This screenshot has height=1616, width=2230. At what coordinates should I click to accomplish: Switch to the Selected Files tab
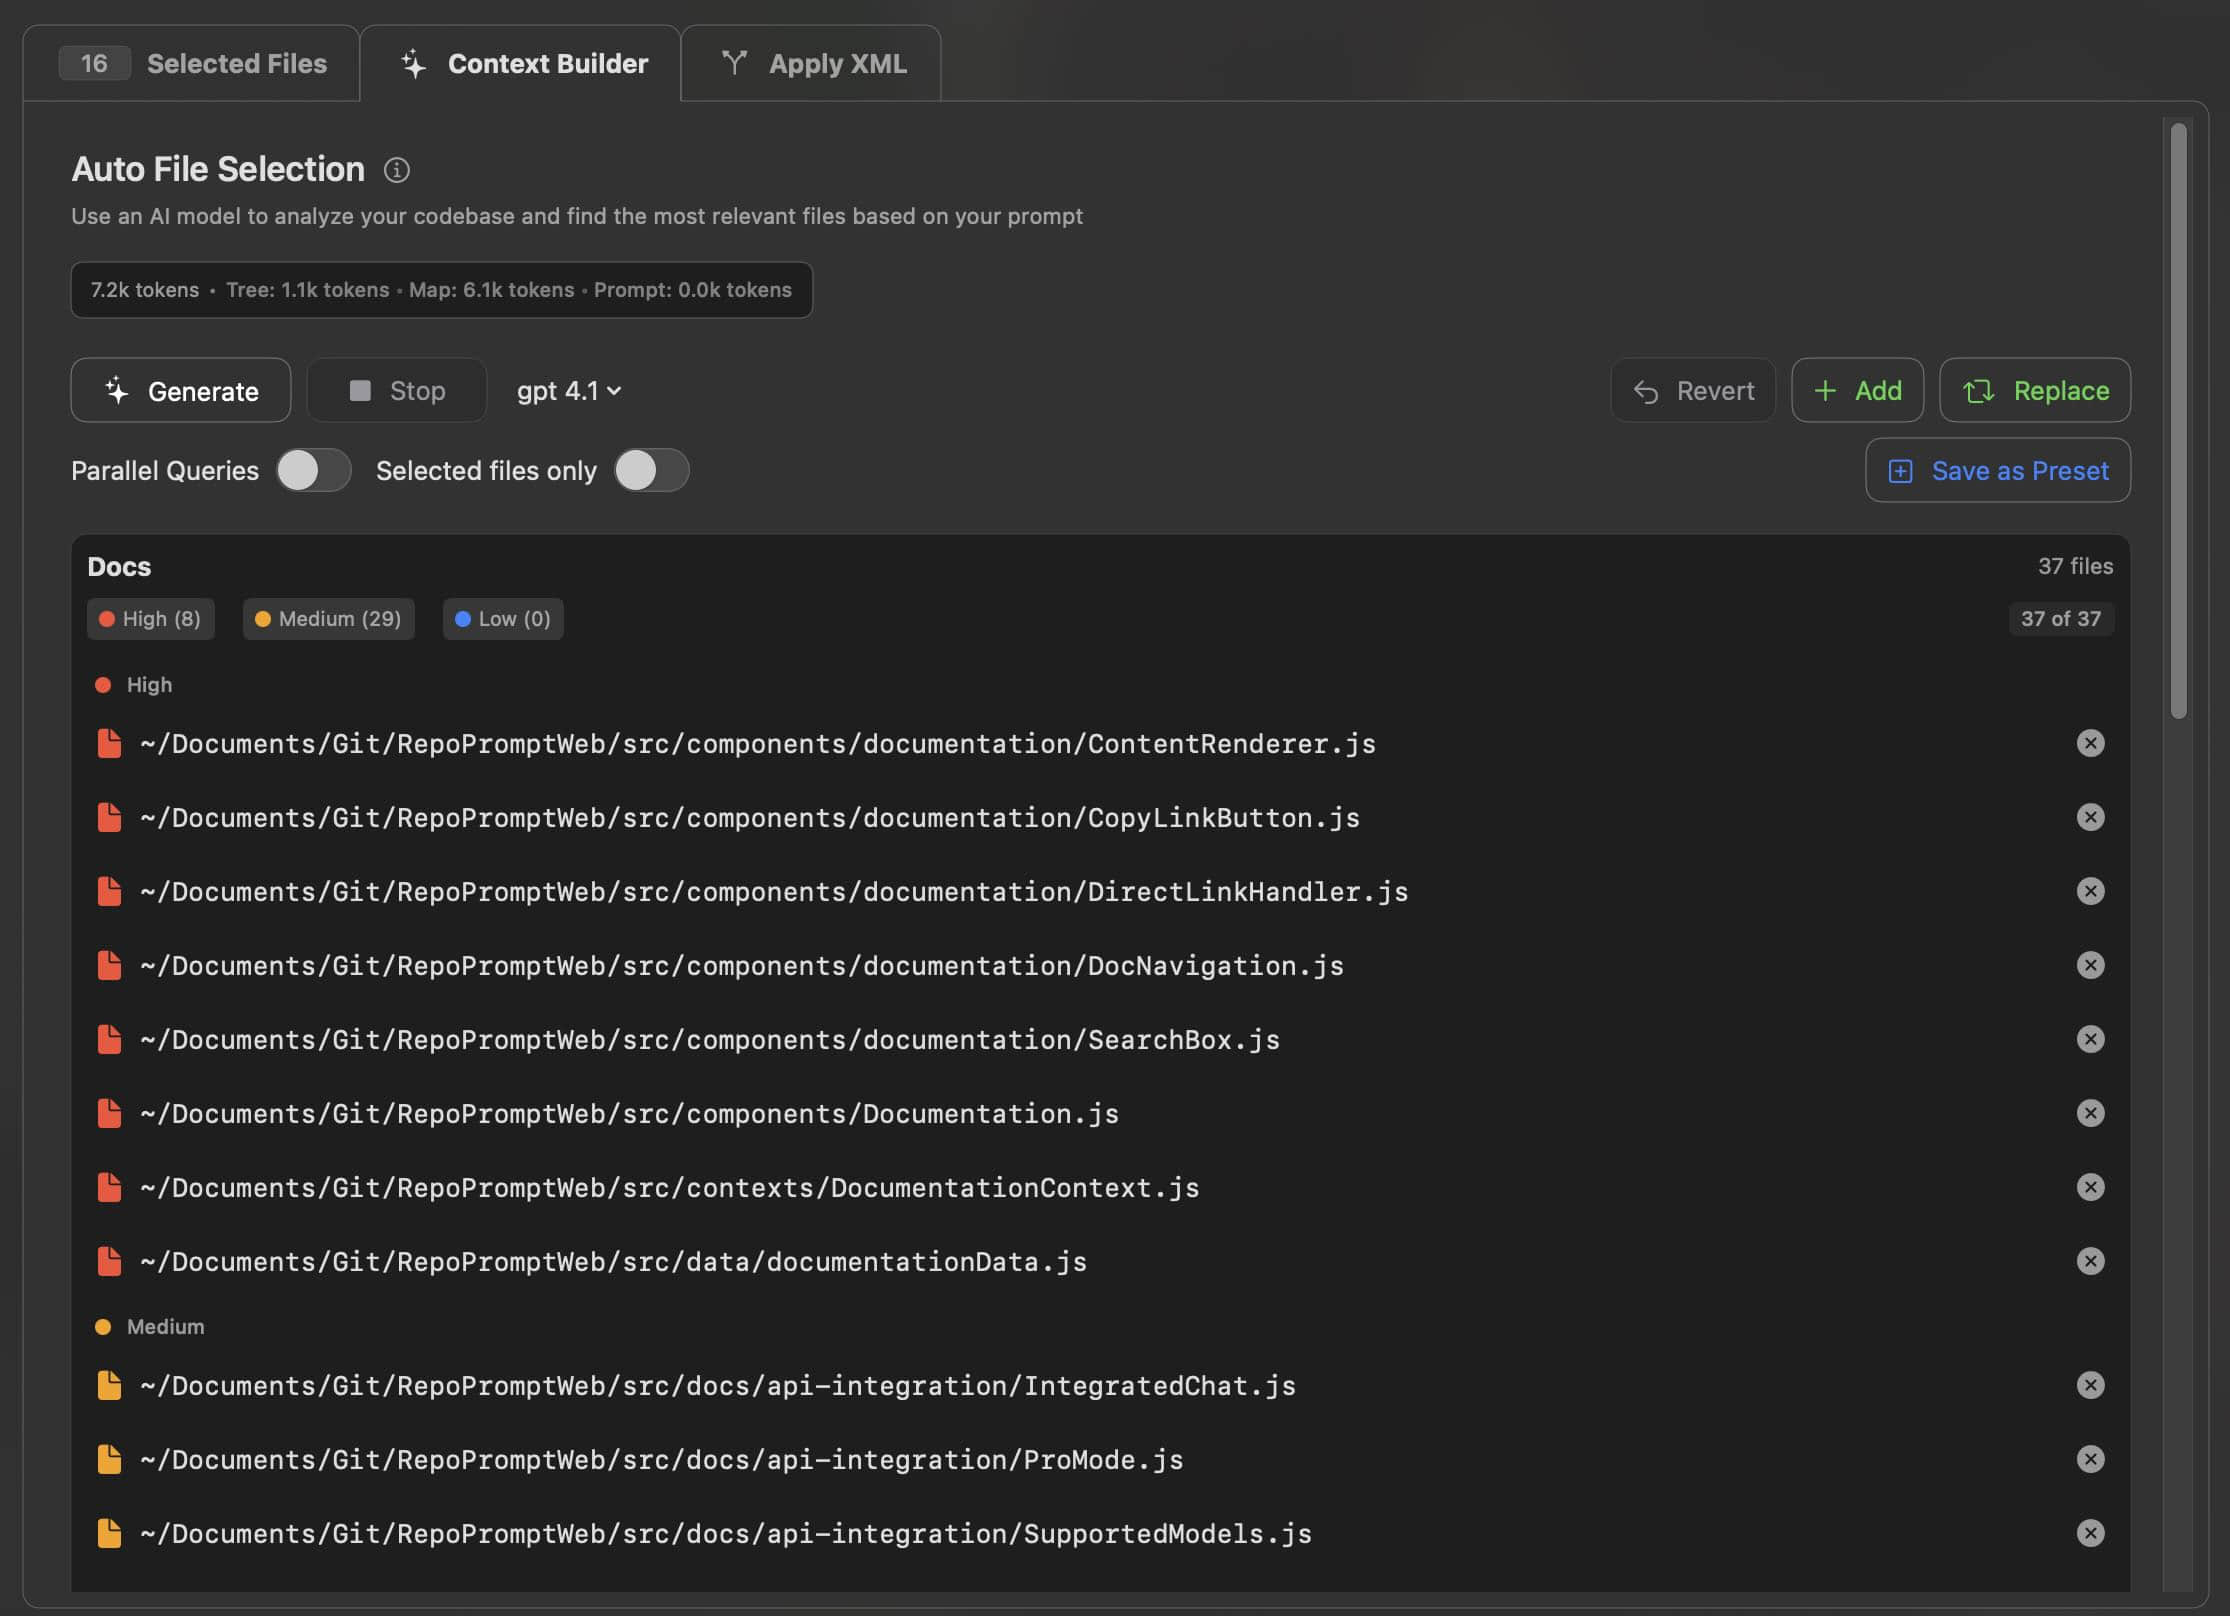[x=192, y=64]
